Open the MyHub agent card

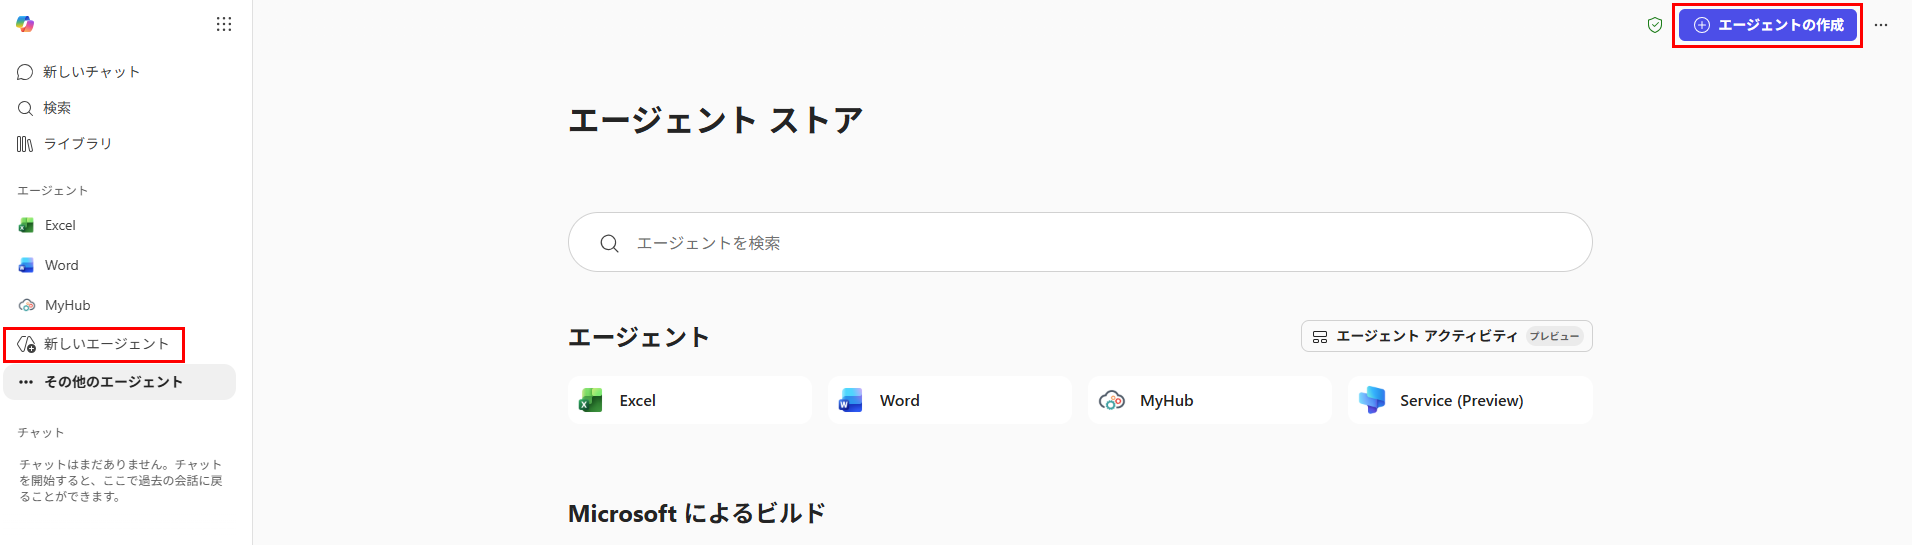pyautogui.click(x=1209, y=400)
